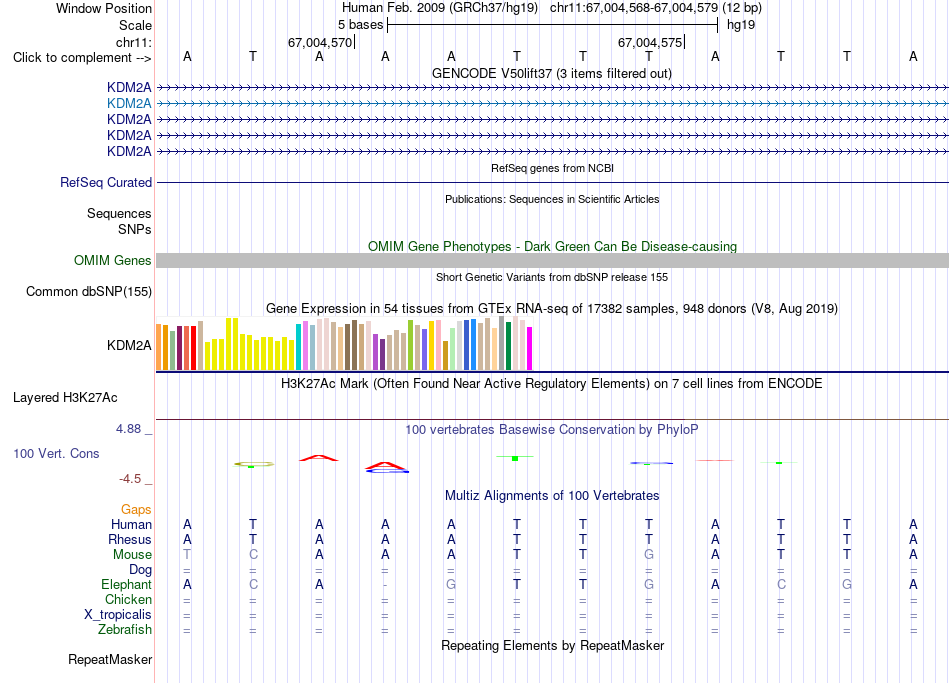Click the Human Feb. 2009 (GRCh37/hg19) assembly text
Screen dimensions: 950x683
pyautogui.click(x=439, y=8)
